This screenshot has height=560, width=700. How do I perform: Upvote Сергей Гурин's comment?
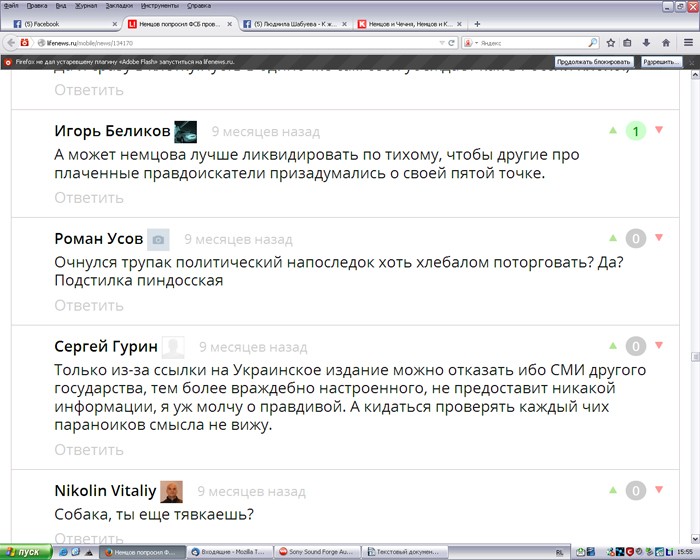coord(613,346)
